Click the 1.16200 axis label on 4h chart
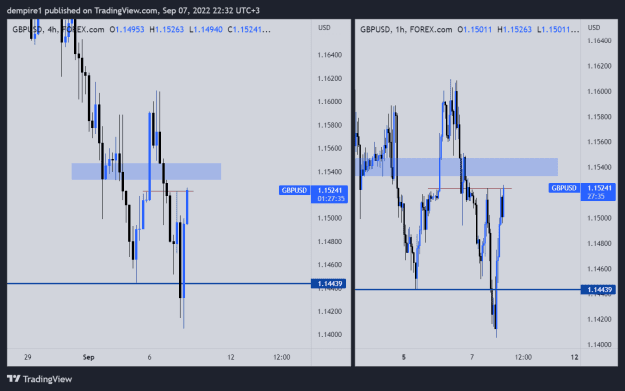The height and width of the screenshot is (391, 625). (x=330, y=79)
